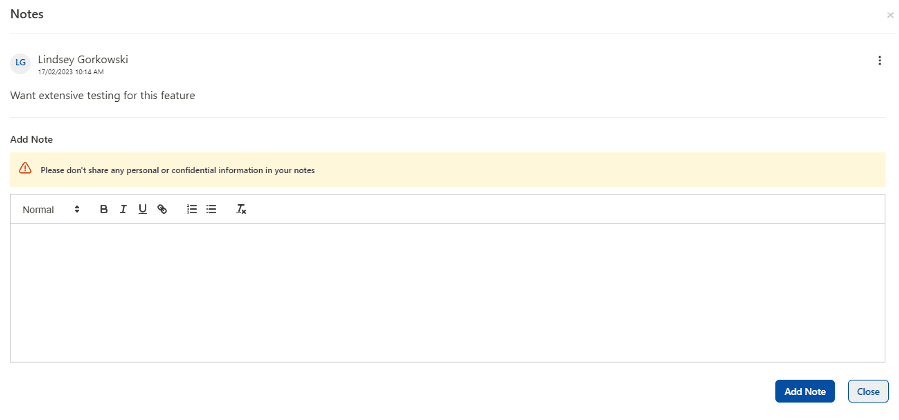Viewport: 899px width, 420px height.
Task: Click the author name Lindsey Gorkowski
Action: coord(83,59)
